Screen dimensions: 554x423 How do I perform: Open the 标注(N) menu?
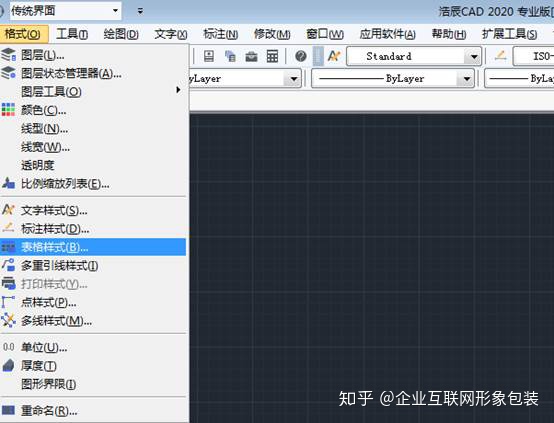coord(220,34)
